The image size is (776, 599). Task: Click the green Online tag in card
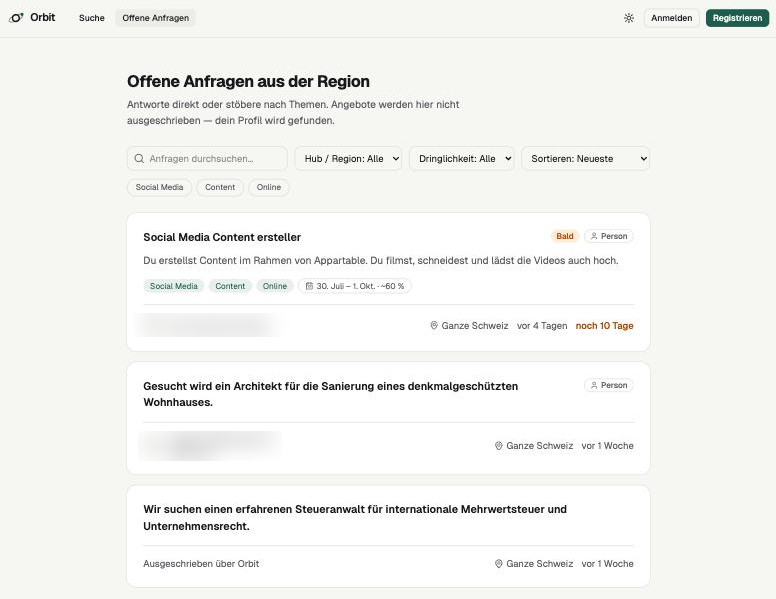(275, 286)
